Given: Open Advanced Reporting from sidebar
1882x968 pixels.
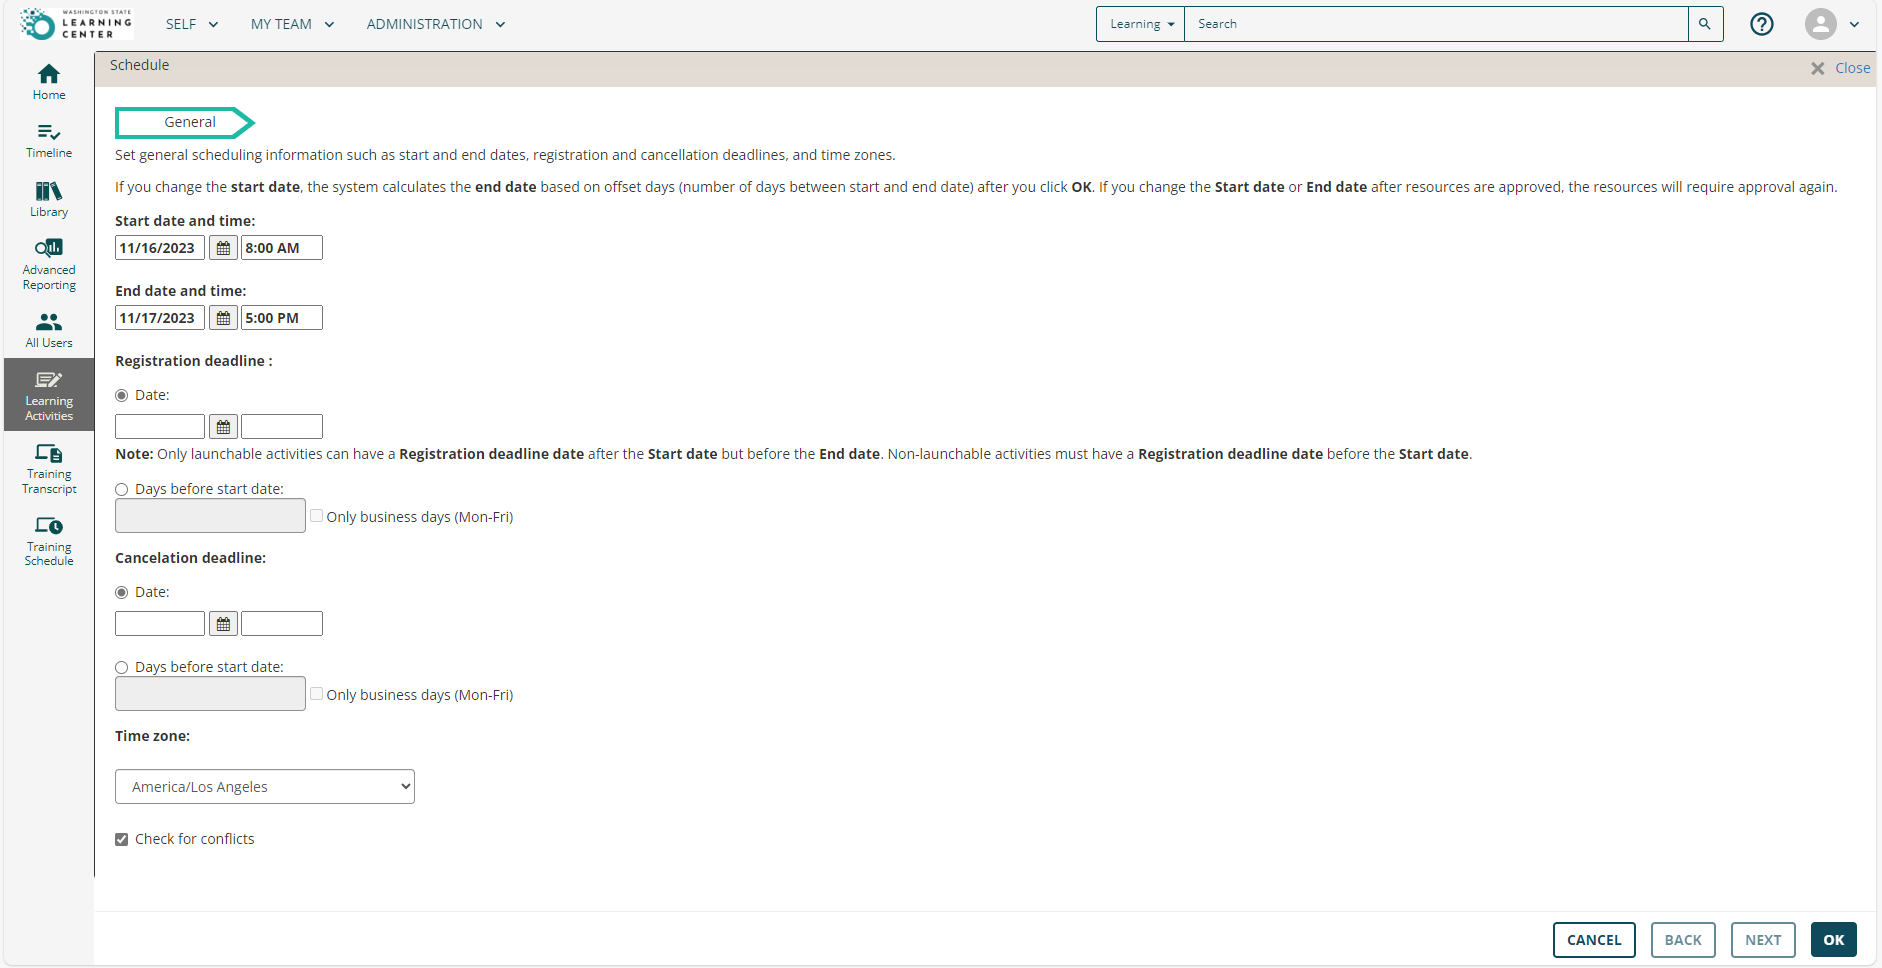Looking at the screenshot, I should [49, 264].
